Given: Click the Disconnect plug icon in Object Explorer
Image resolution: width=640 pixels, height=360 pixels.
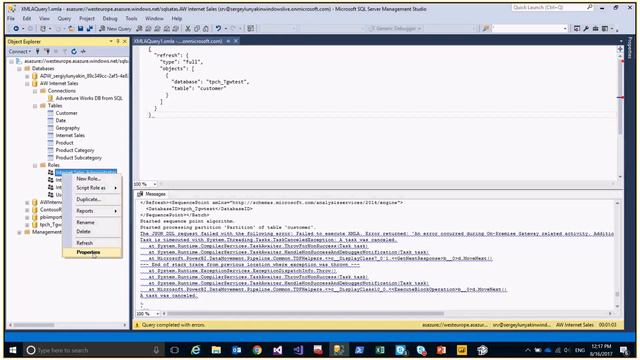Looking at the screenshot, I should point(47,51).
